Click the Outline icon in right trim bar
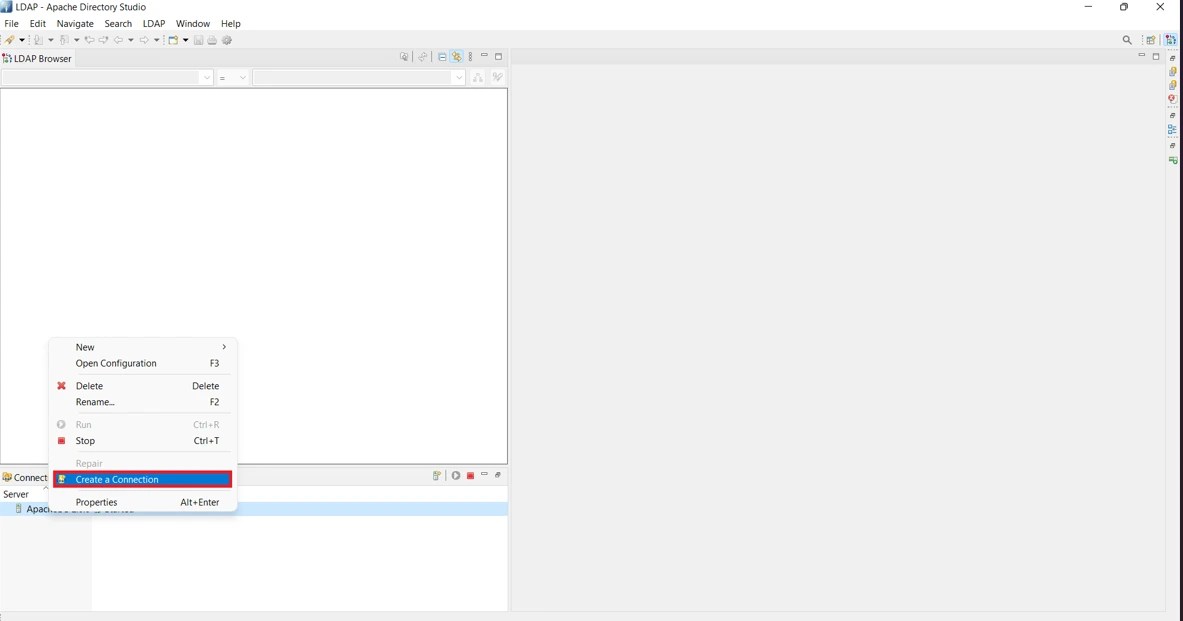This screenshot has width=1183, height=621. tap(1172, 130)
